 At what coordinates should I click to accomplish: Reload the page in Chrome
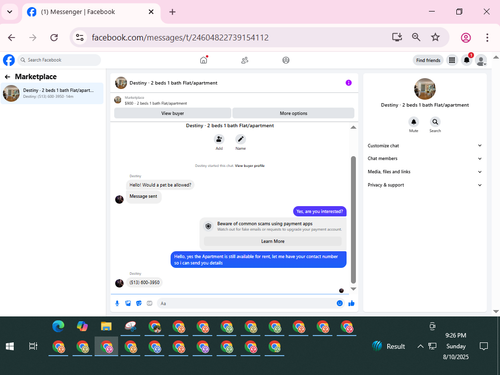(54, 37)
